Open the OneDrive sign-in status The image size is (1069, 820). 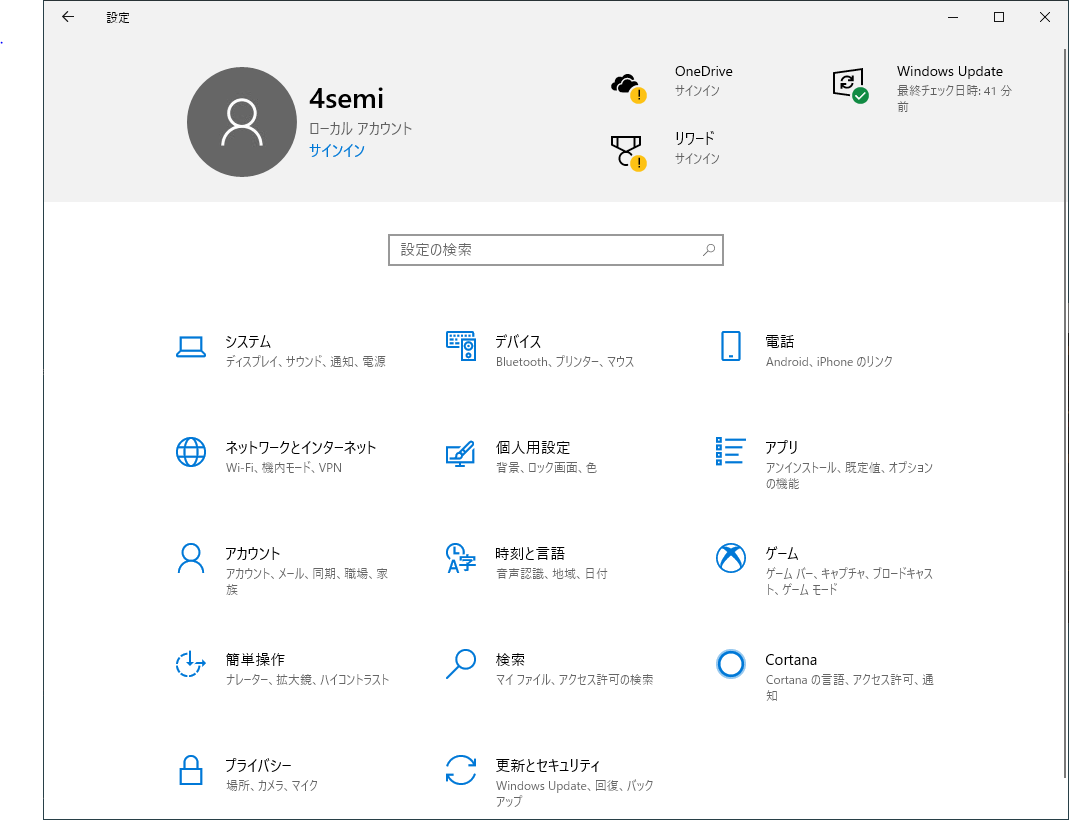click(x=703, y=81)
